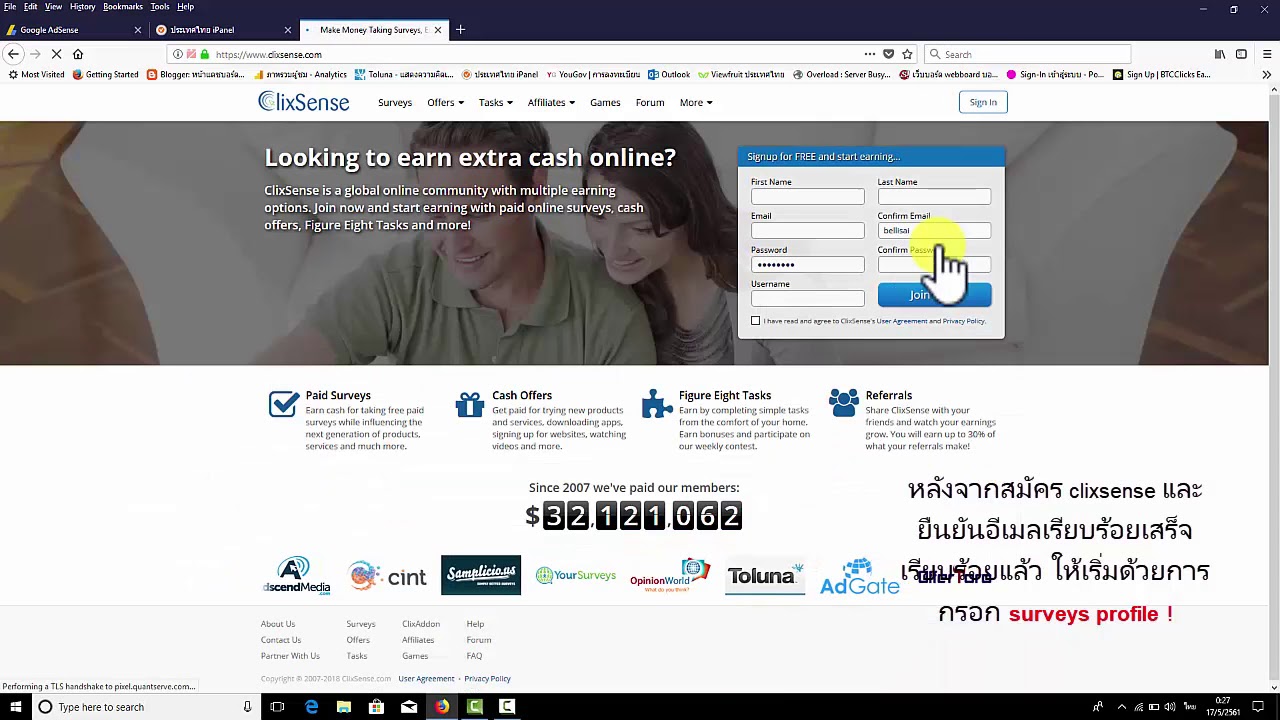This screenshot has height=720, width=1280.
Task: Open Outlook bookmark in bookmarks toolbar
Action: pyautogui.click(x=669, y=74)
